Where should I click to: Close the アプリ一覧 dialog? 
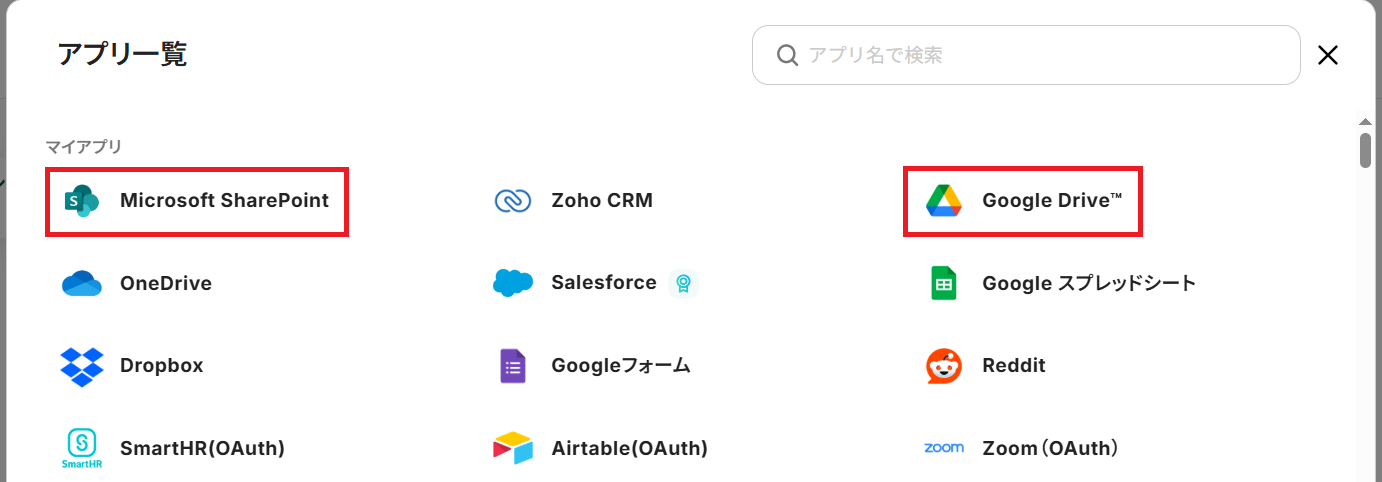click(x=1328, y=55)
